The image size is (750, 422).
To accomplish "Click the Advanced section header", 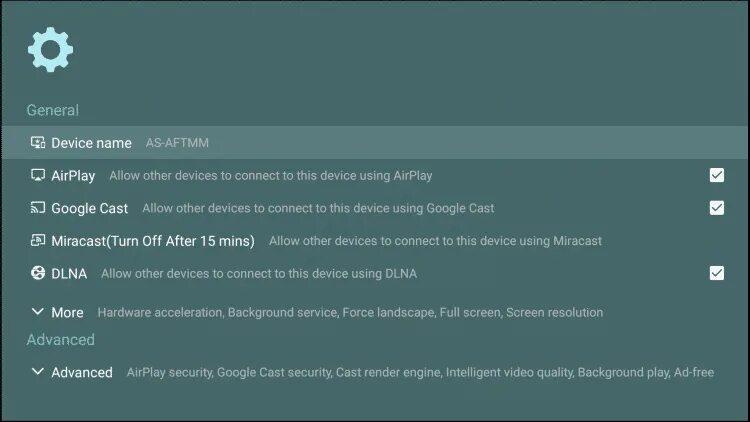I will click(x=60, y=340).
